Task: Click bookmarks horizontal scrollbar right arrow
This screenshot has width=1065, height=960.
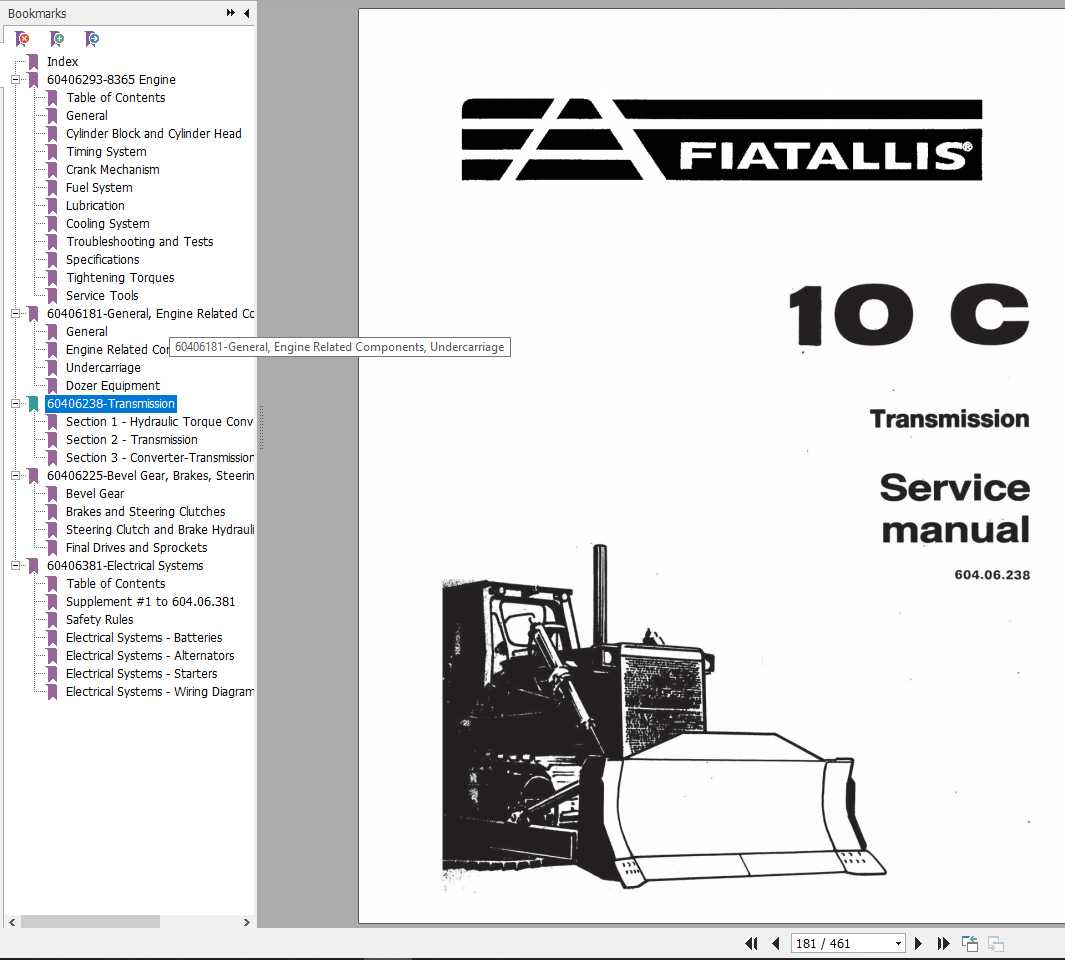Action: coord(247,922)
